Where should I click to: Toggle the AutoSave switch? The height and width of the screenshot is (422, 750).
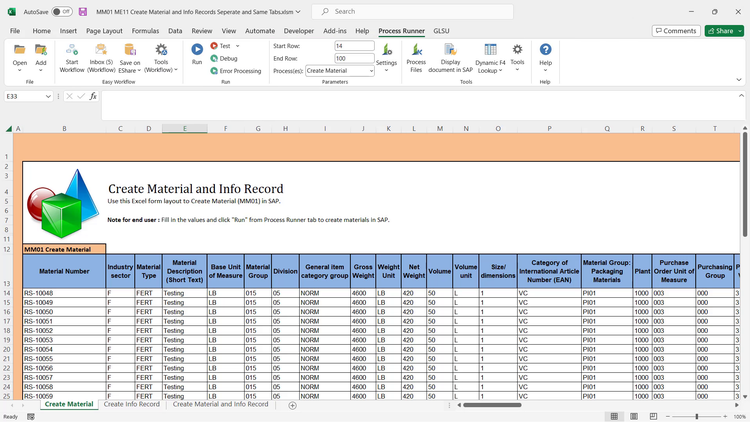point(62,11)
